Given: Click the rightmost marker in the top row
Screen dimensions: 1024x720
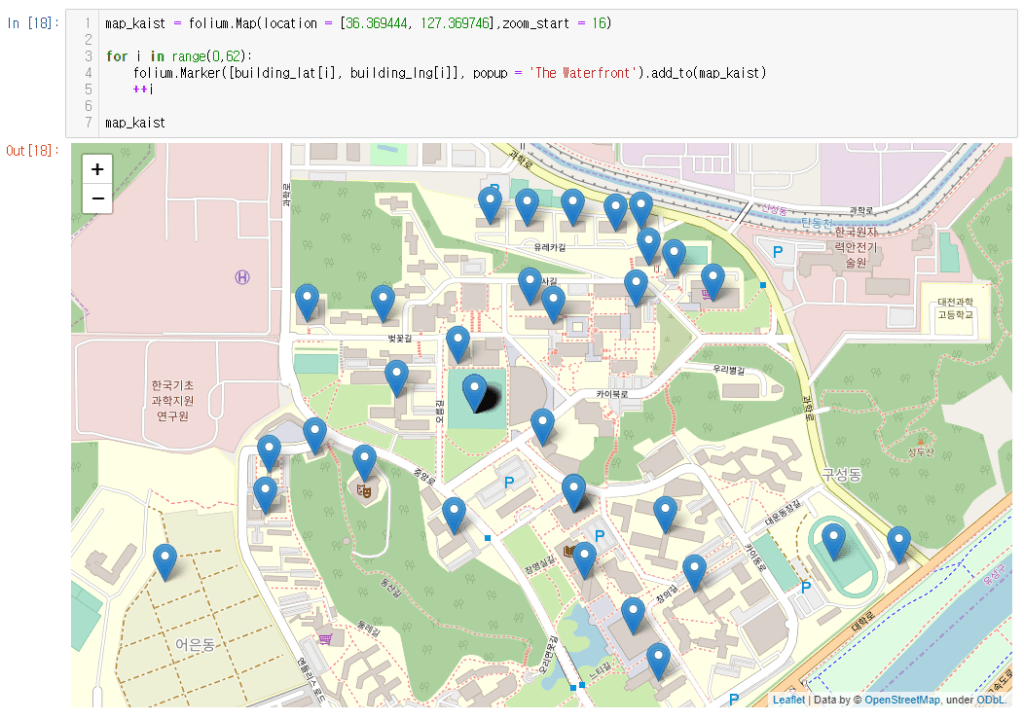Looking at the screenshot, I should click(x=640, y=209).
